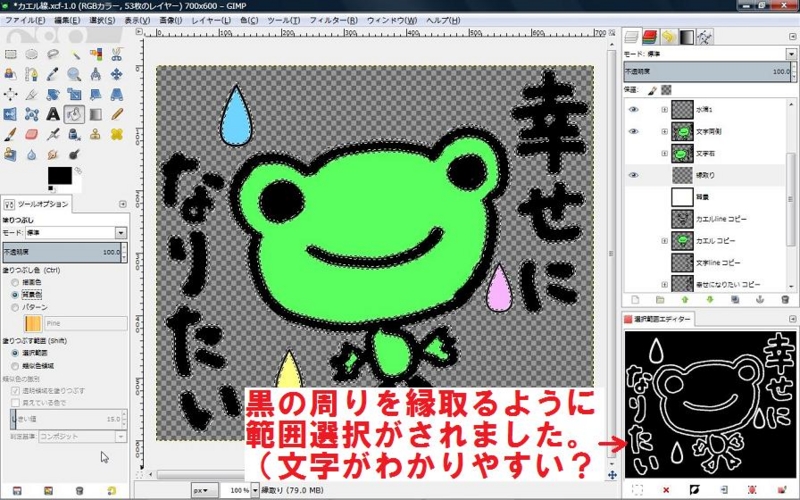The width and height of the screenshot is (800, 500).
Task: Select the Clone stamp tool
Action: (96, 134)
